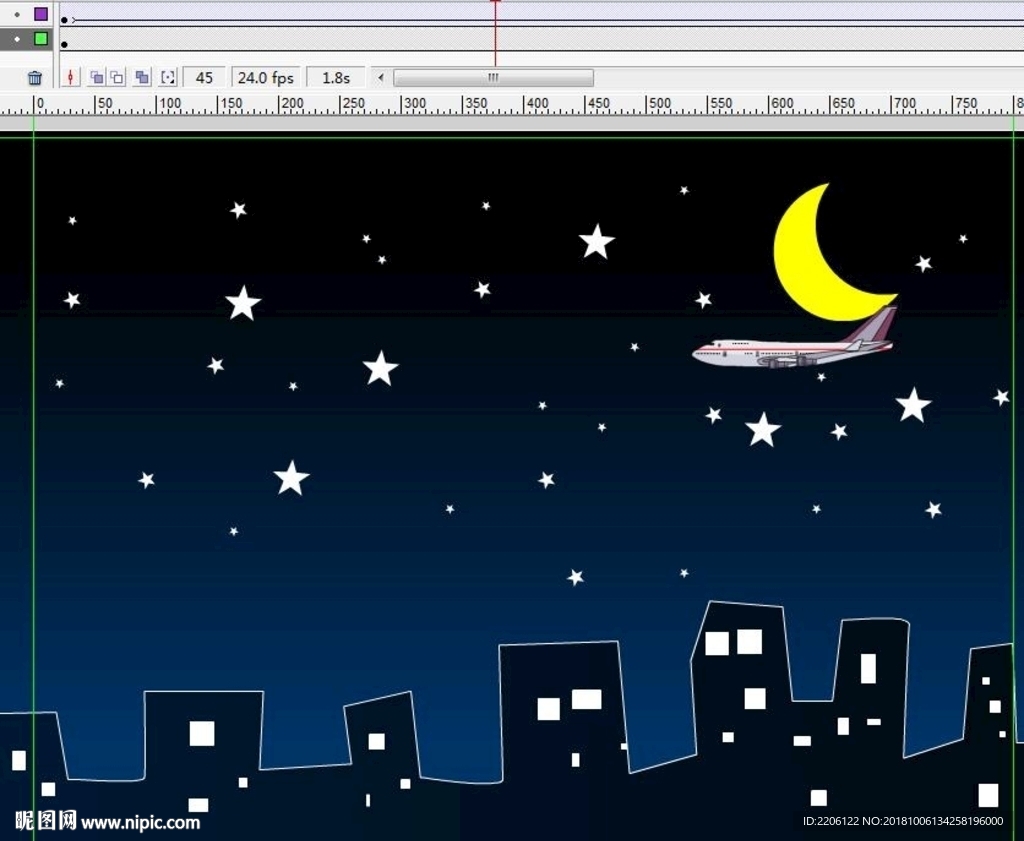This screenshot has width=1024, height=841.
Task: Delete the selected layer with the trash icon
Action: (x=35, y=78)
